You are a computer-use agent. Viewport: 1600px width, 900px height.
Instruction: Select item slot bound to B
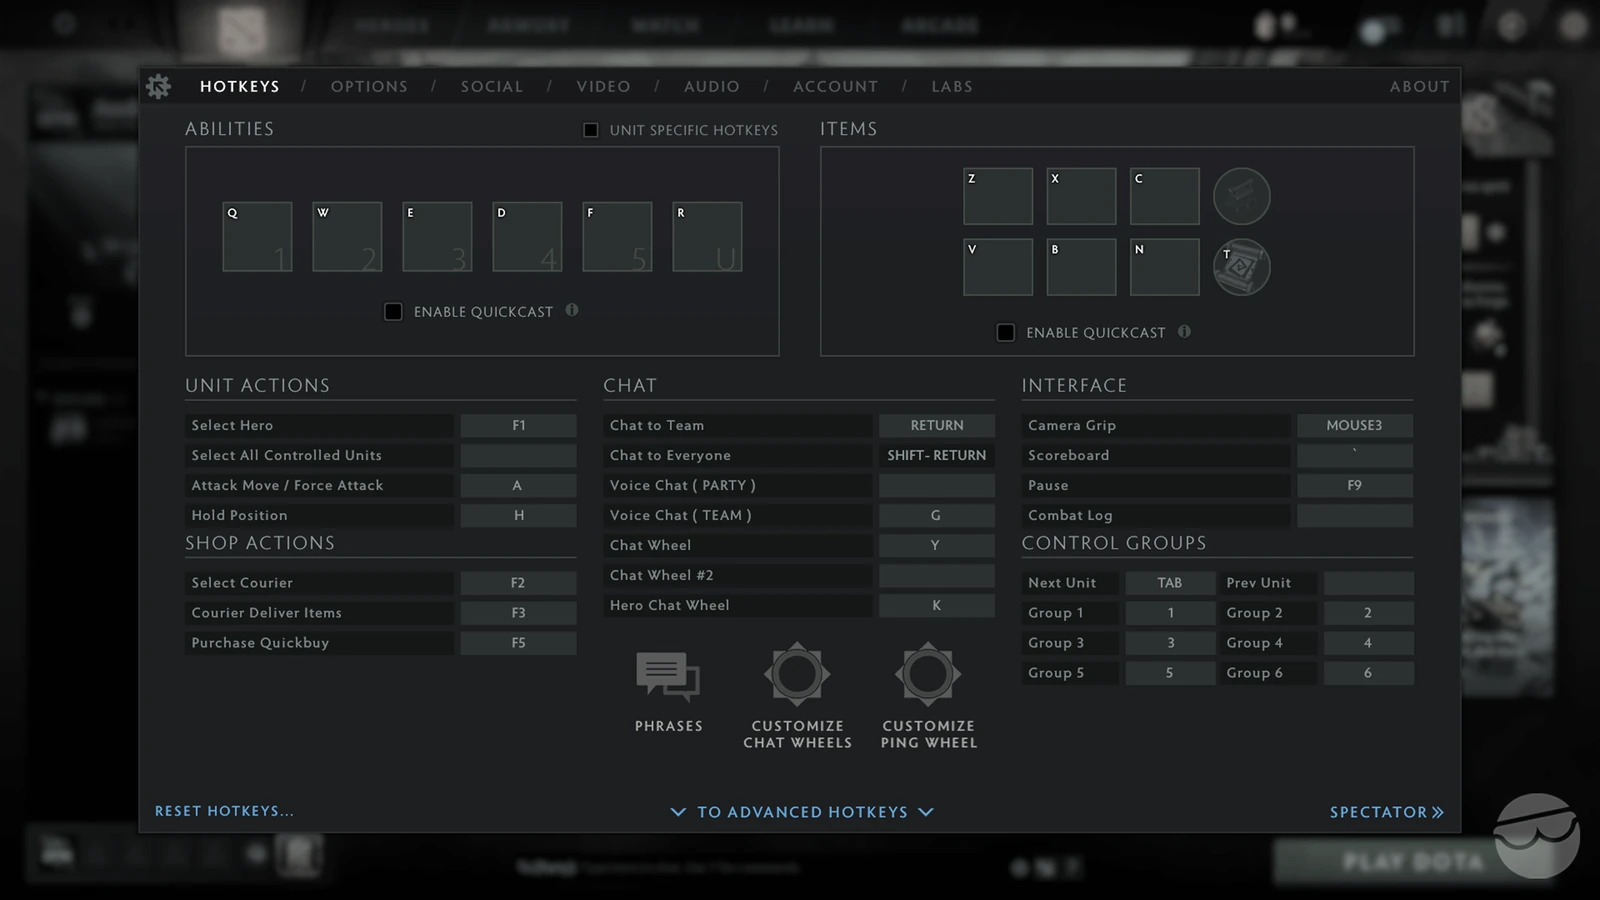(1081, 267)
